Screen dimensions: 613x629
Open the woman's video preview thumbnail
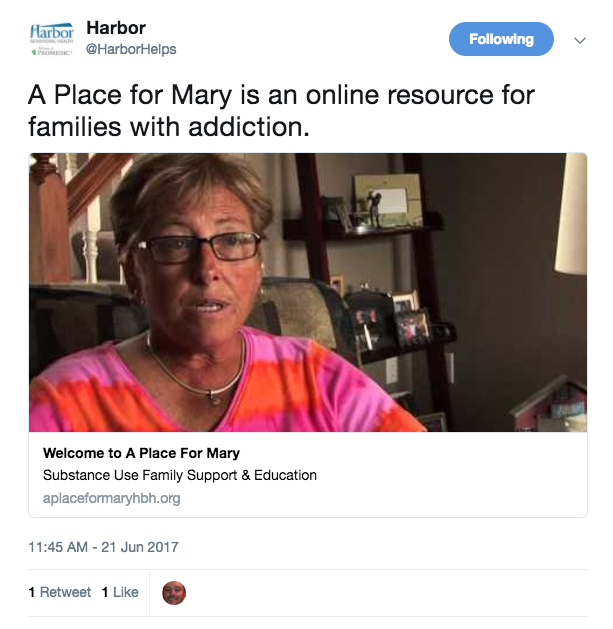[308, 292]
